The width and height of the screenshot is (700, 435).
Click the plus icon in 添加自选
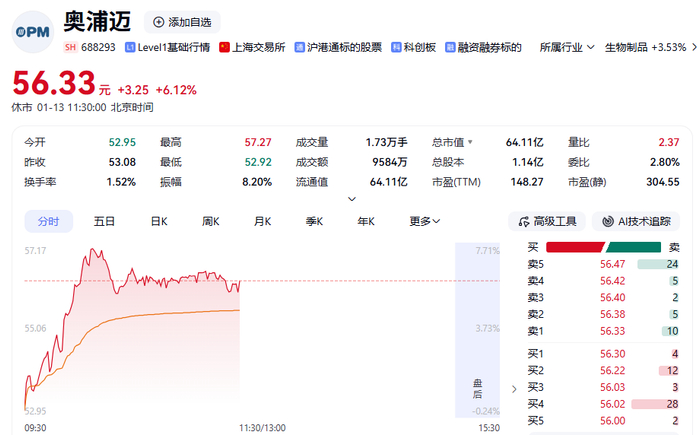pos(158,22)
